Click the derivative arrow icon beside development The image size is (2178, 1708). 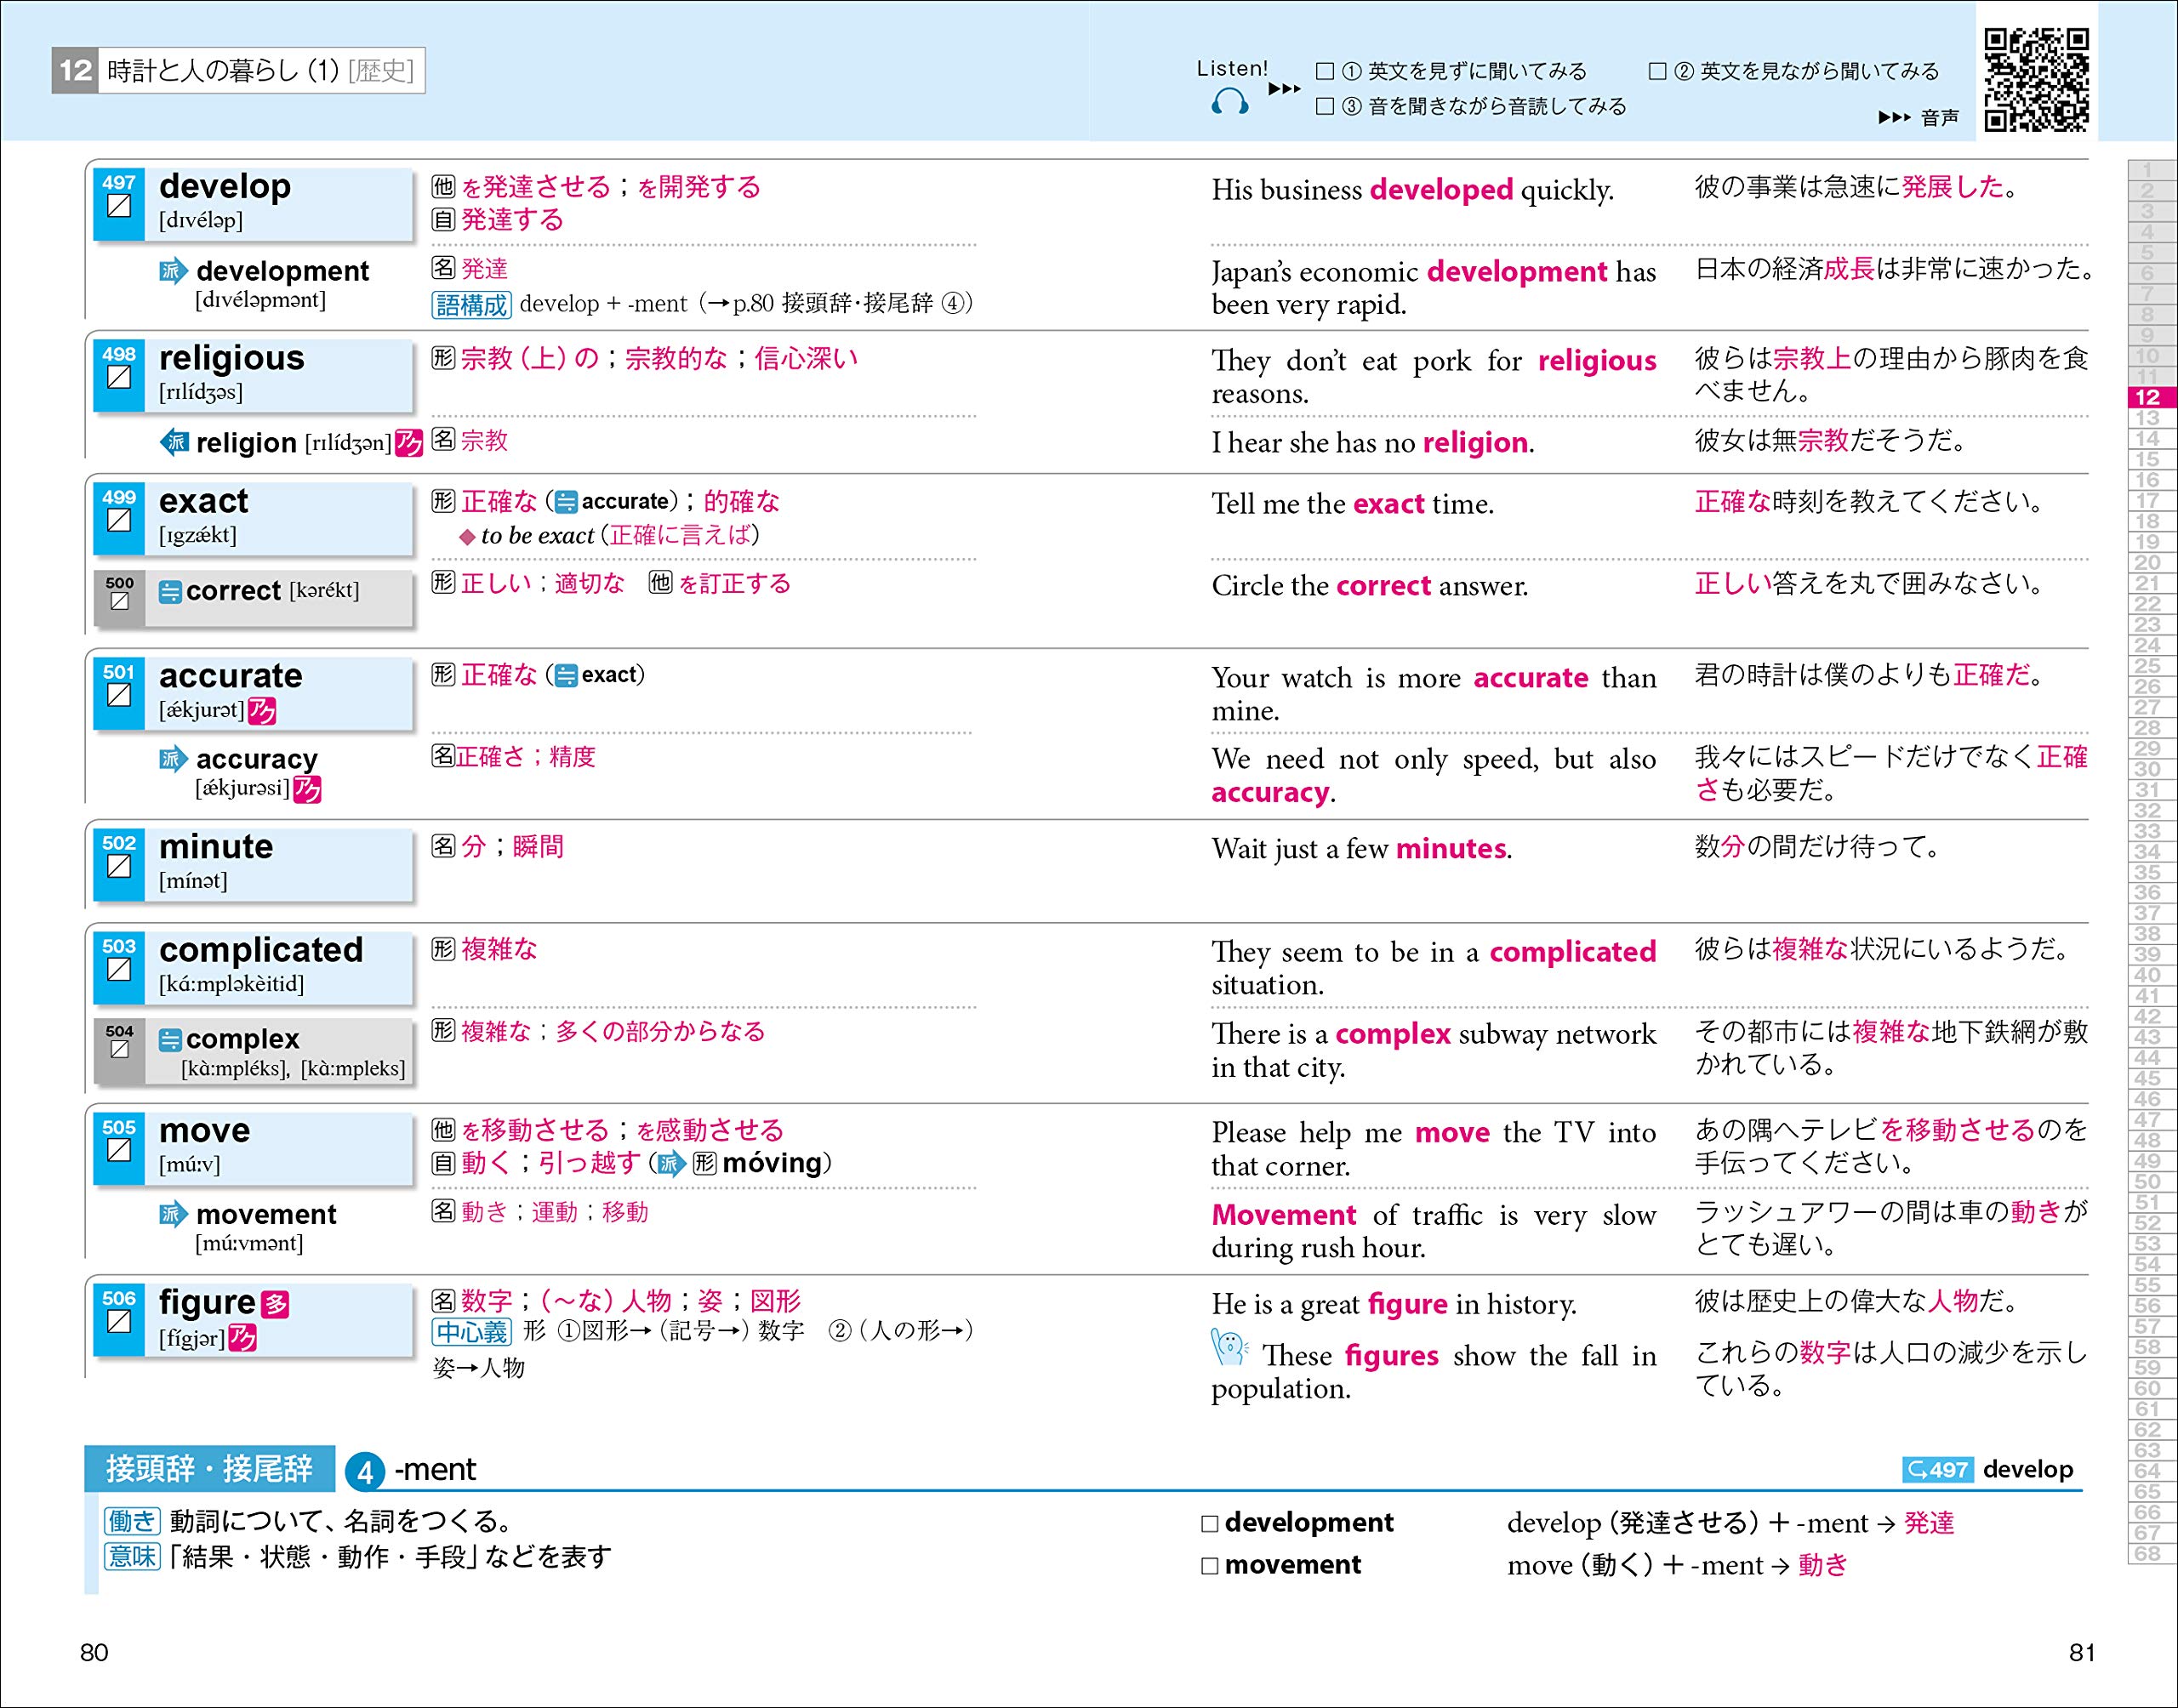tap(173, 271)
